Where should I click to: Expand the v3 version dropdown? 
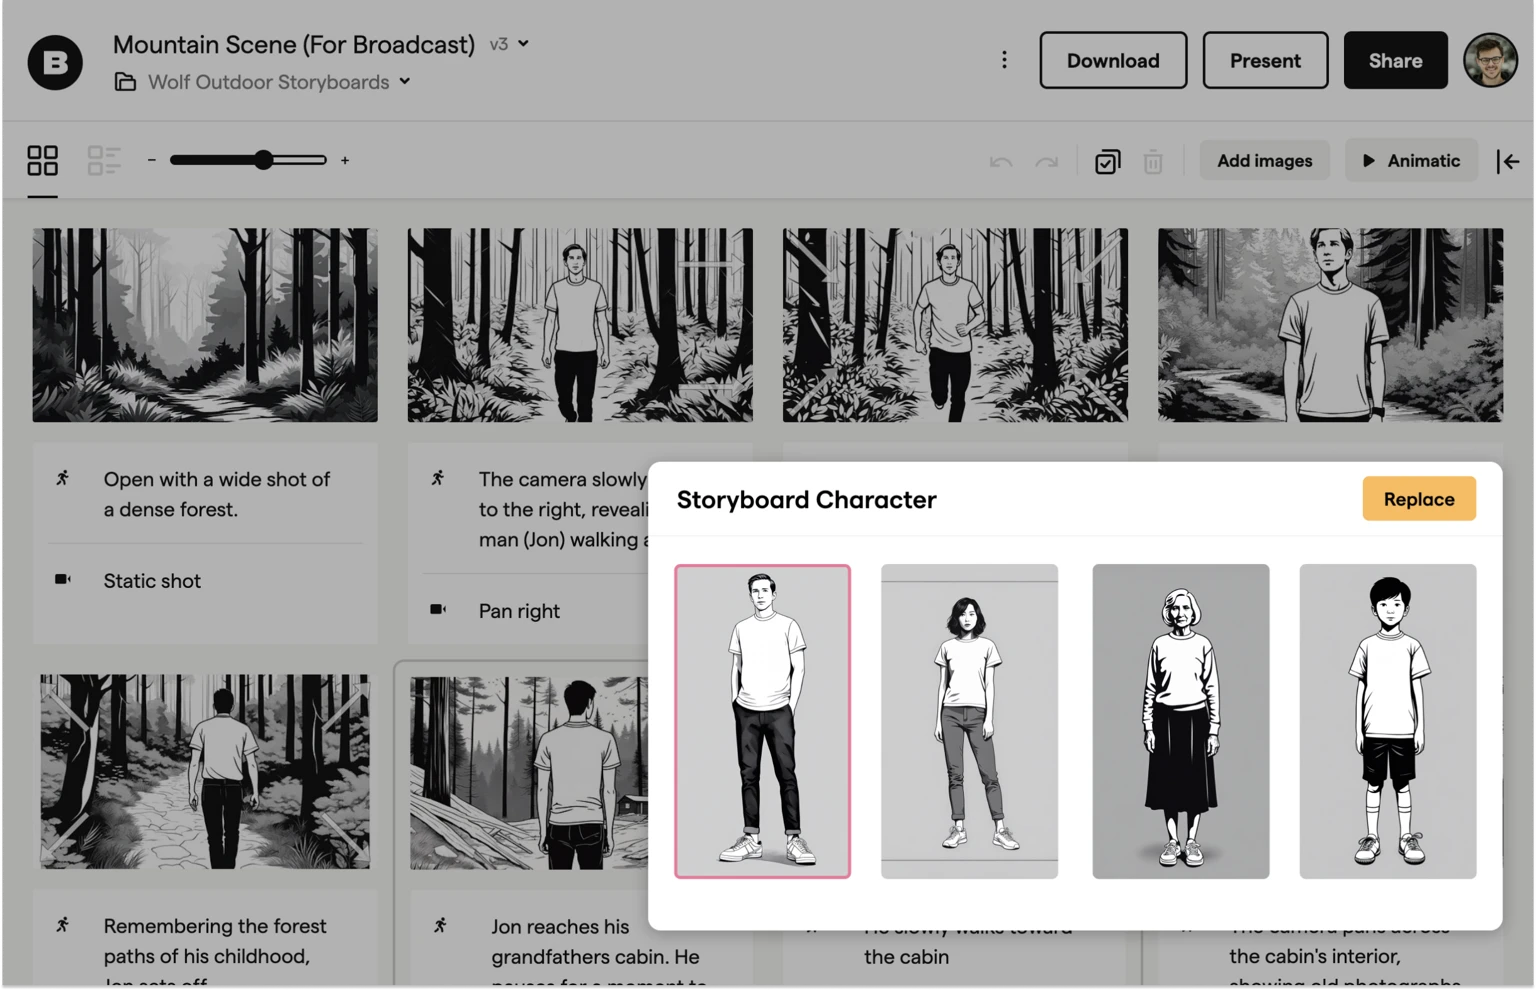click(509, 44)
